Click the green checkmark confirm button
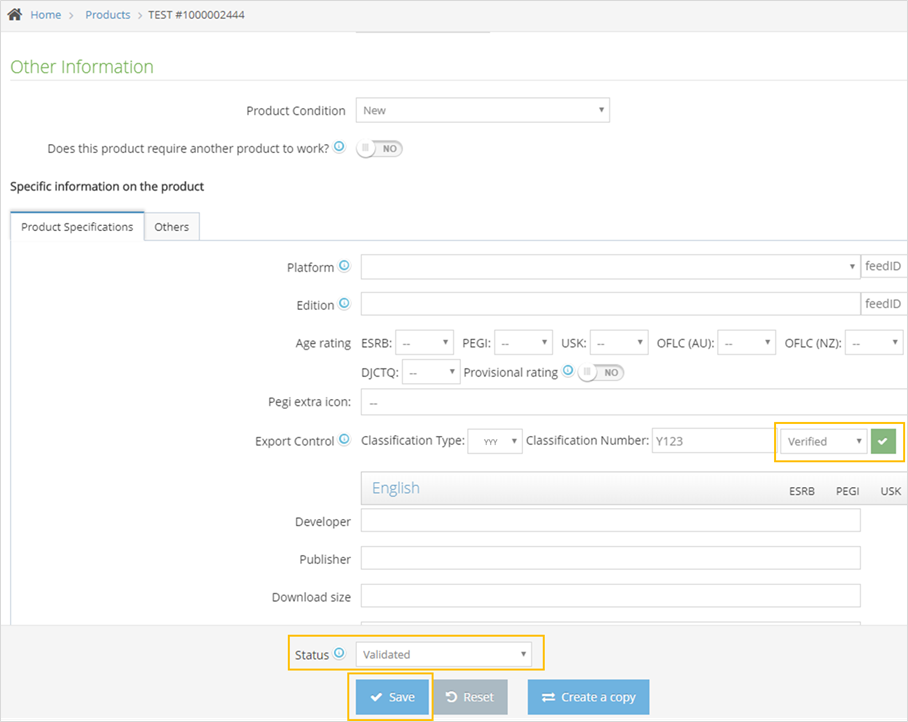The height and width of the screenshot is (722, 908). [x=883, y=441]
